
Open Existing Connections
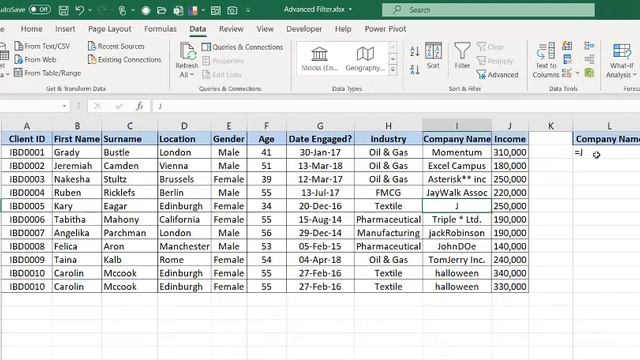[125, 60]
